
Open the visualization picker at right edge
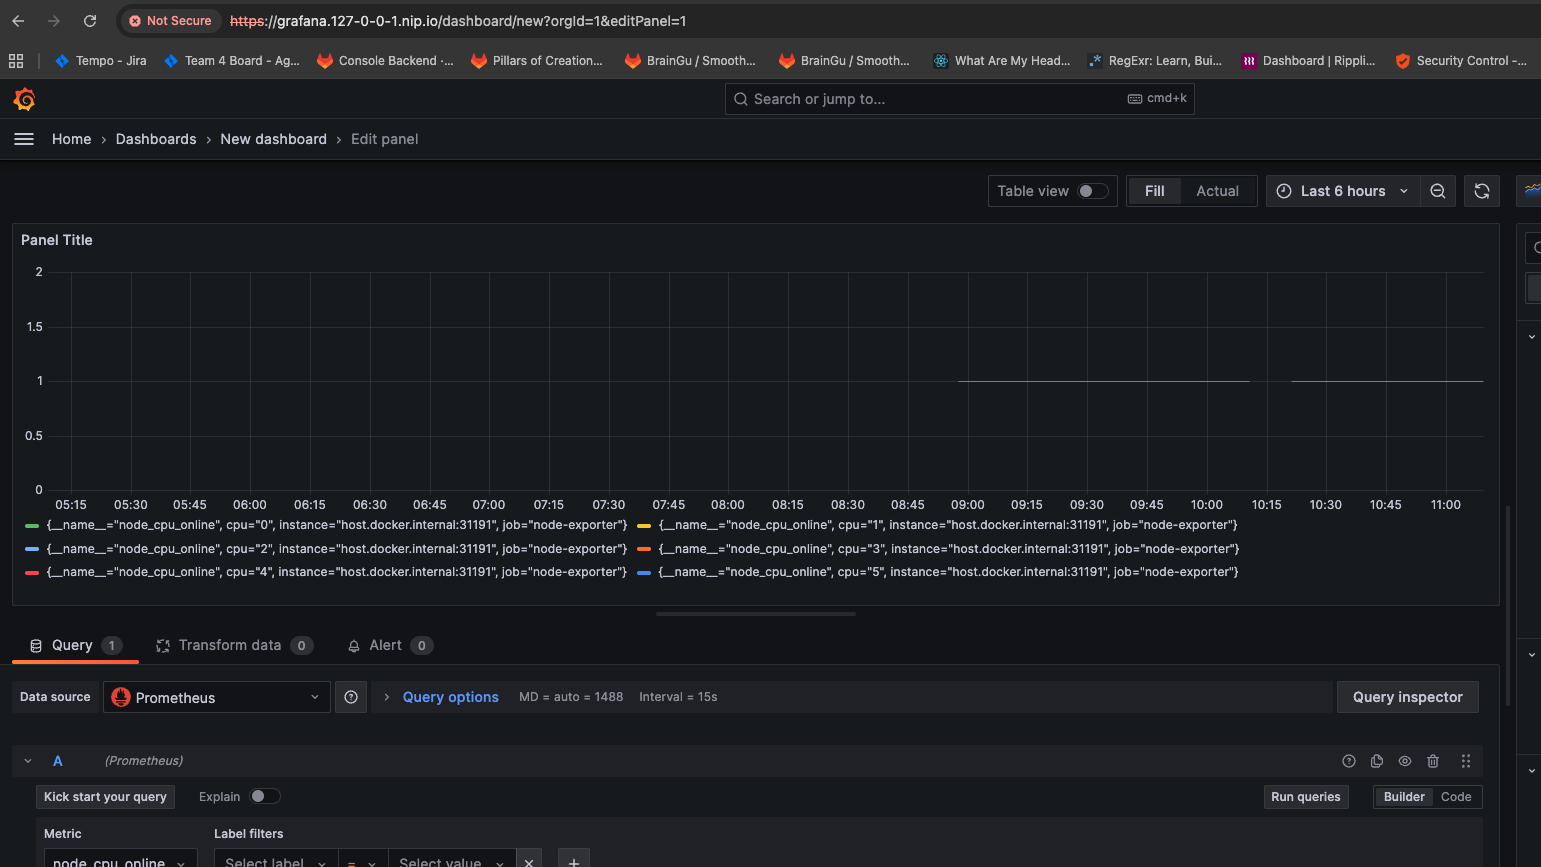point(1530,190)
